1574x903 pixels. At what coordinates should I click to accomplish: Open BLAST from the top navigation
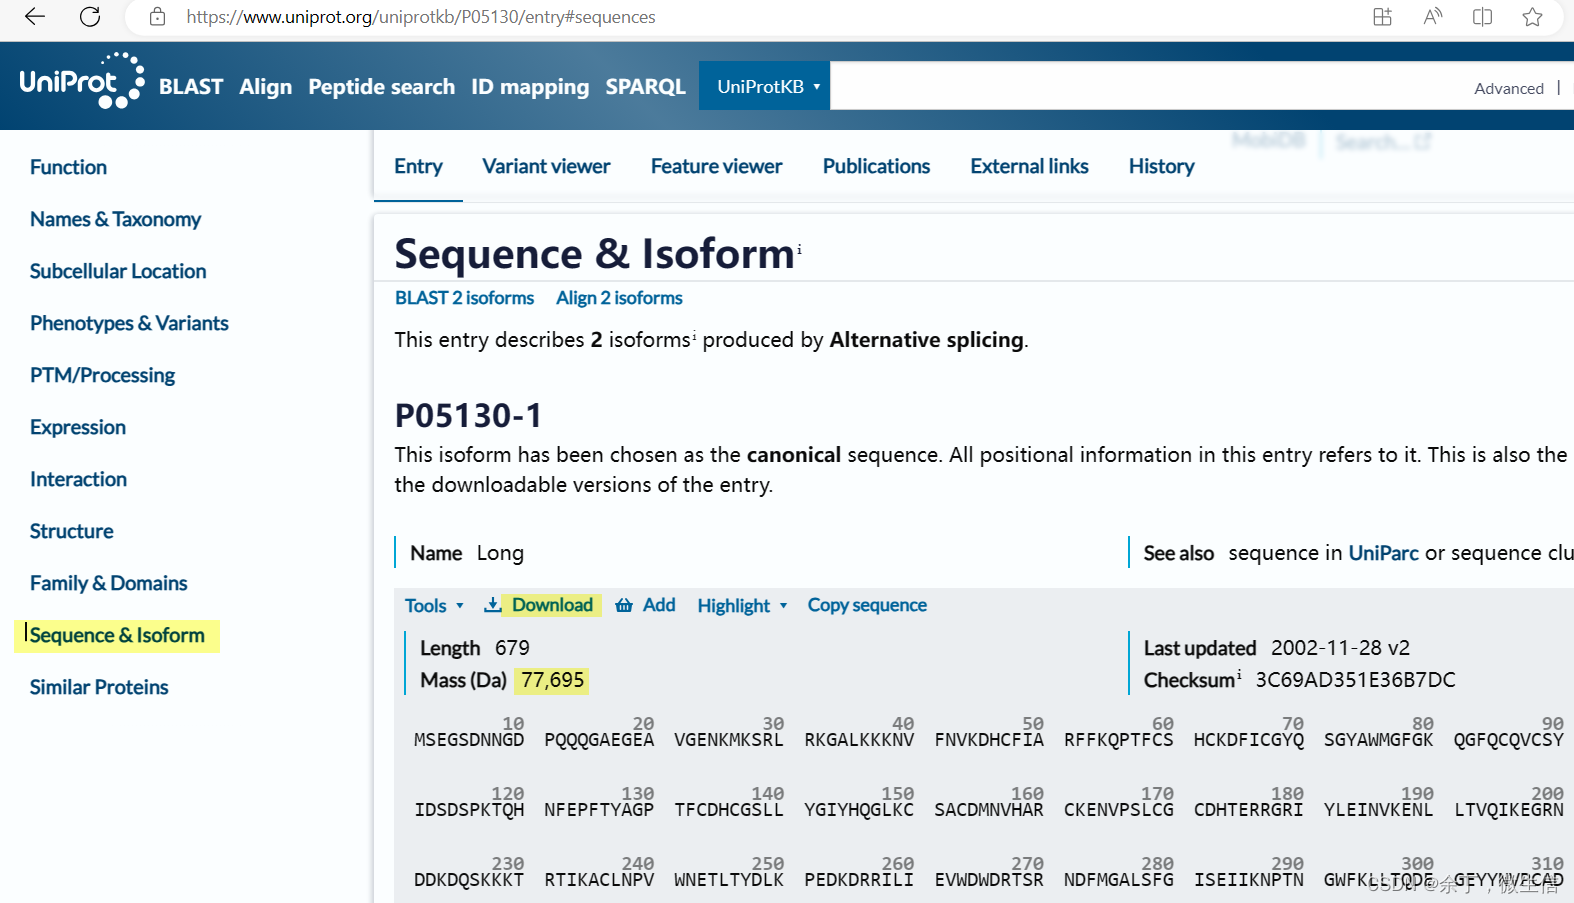[x=191, y=87]
